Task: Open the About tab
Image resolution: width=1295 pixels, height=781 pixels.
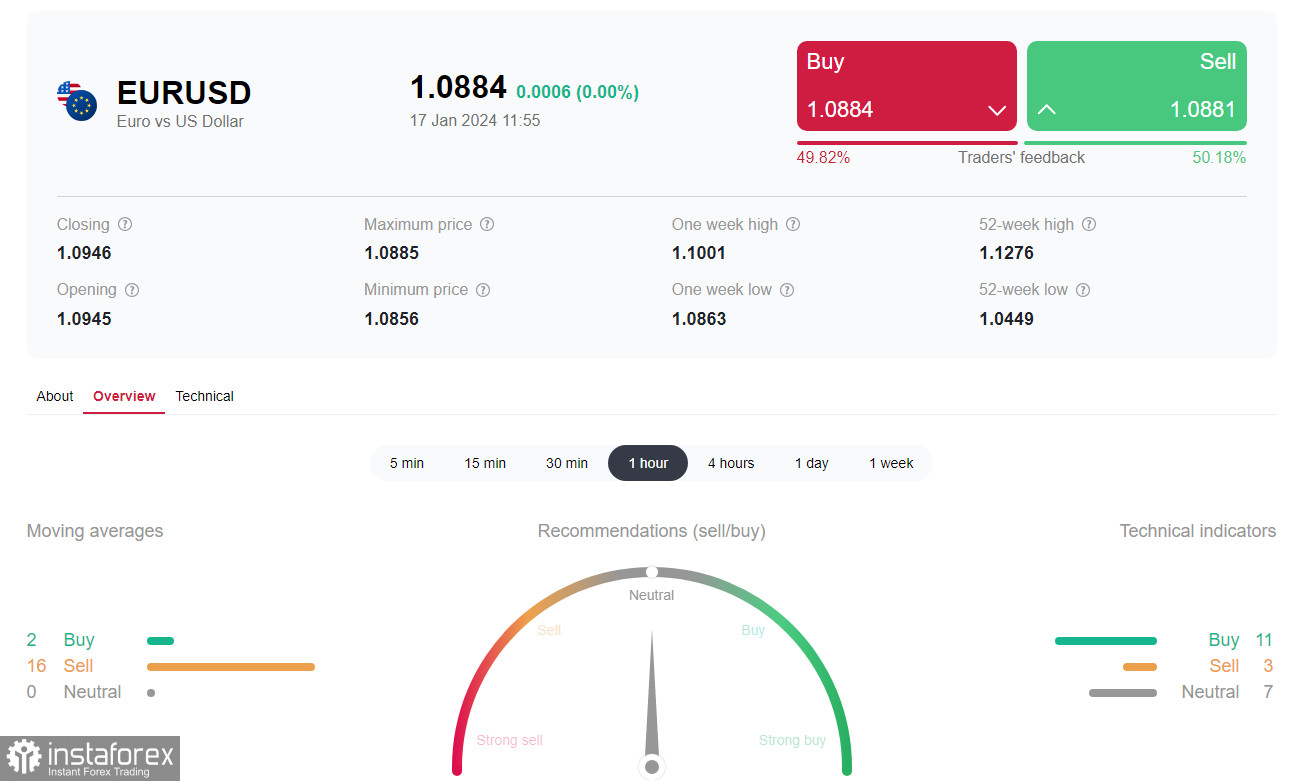Action: (x=55, y=396)
